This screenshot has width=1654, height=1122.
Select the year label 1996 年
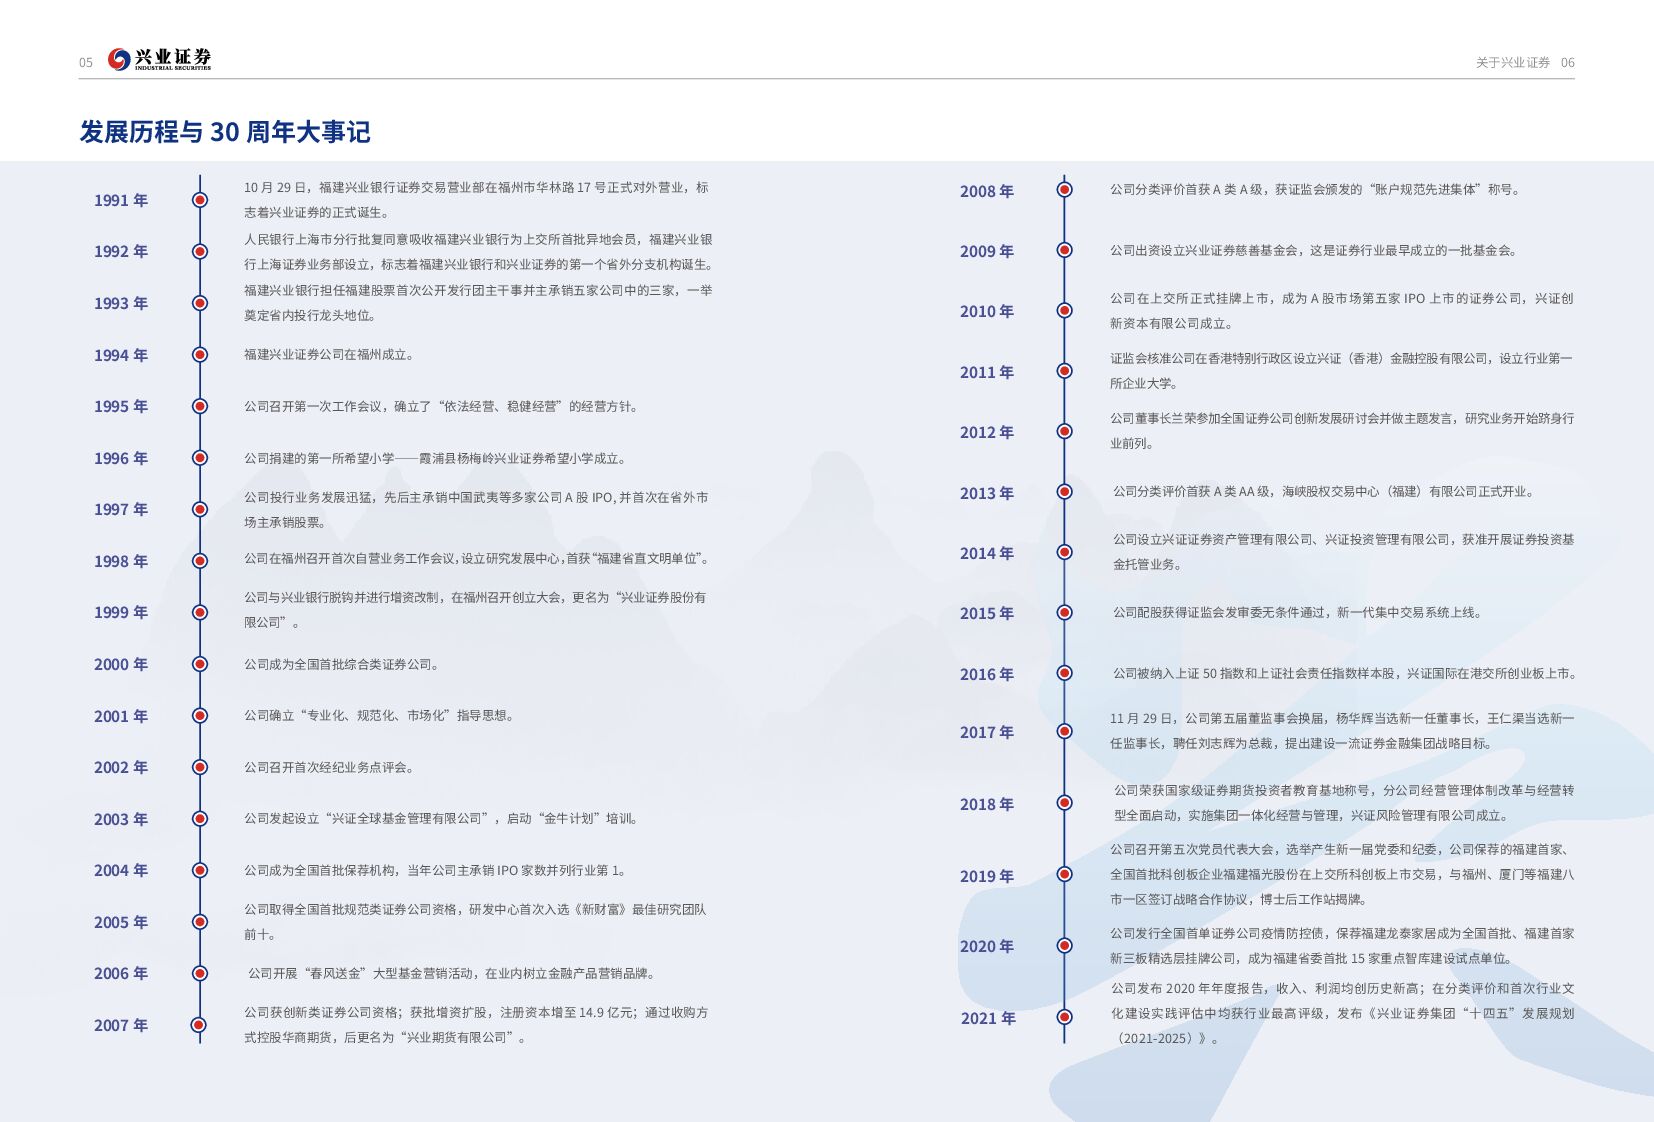click(121, 458)
